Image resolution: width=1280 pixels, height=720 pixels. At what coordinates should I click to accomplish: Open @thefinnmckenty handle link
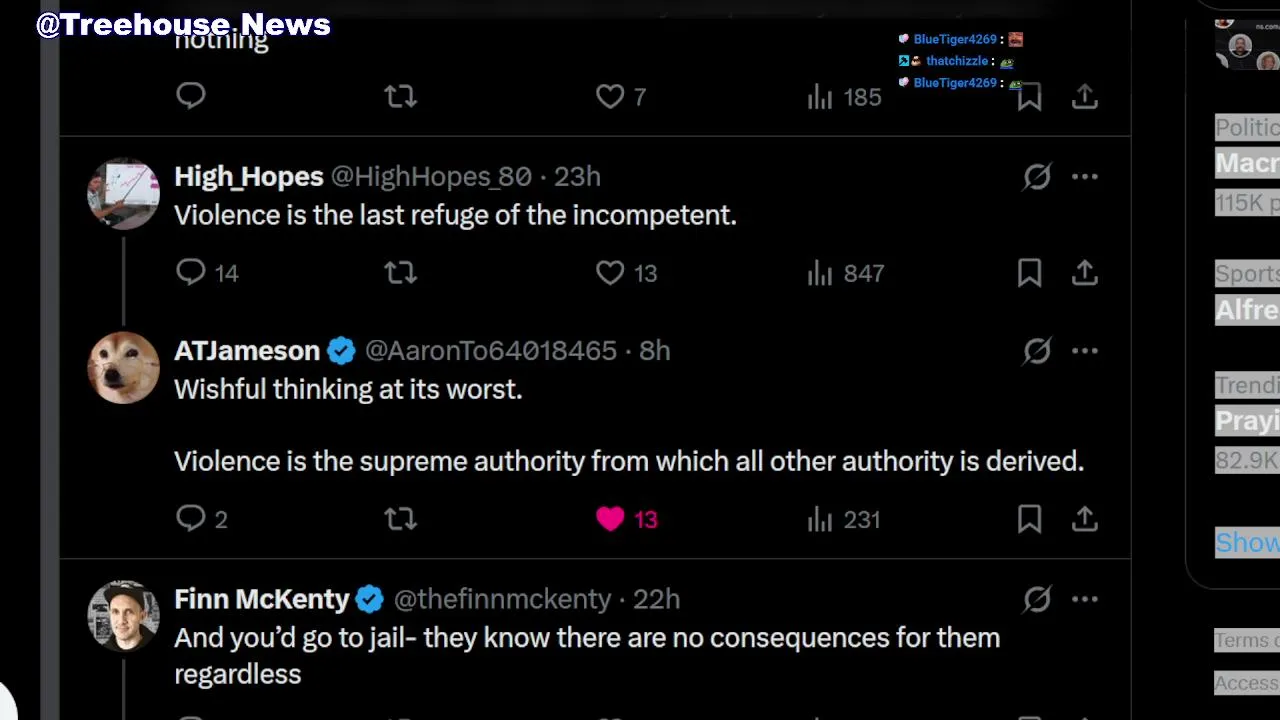point(502,599)
